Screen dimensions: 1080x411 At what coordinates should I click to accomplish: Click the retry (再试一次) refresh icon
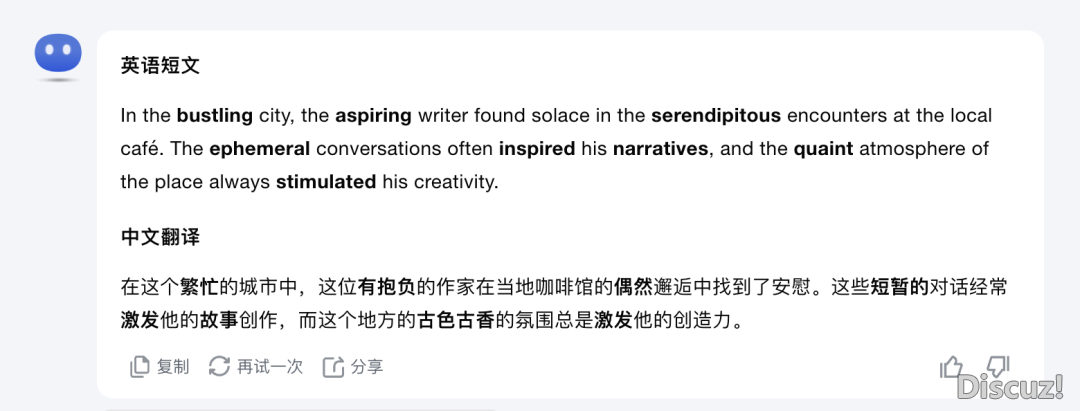pos(219,367)
